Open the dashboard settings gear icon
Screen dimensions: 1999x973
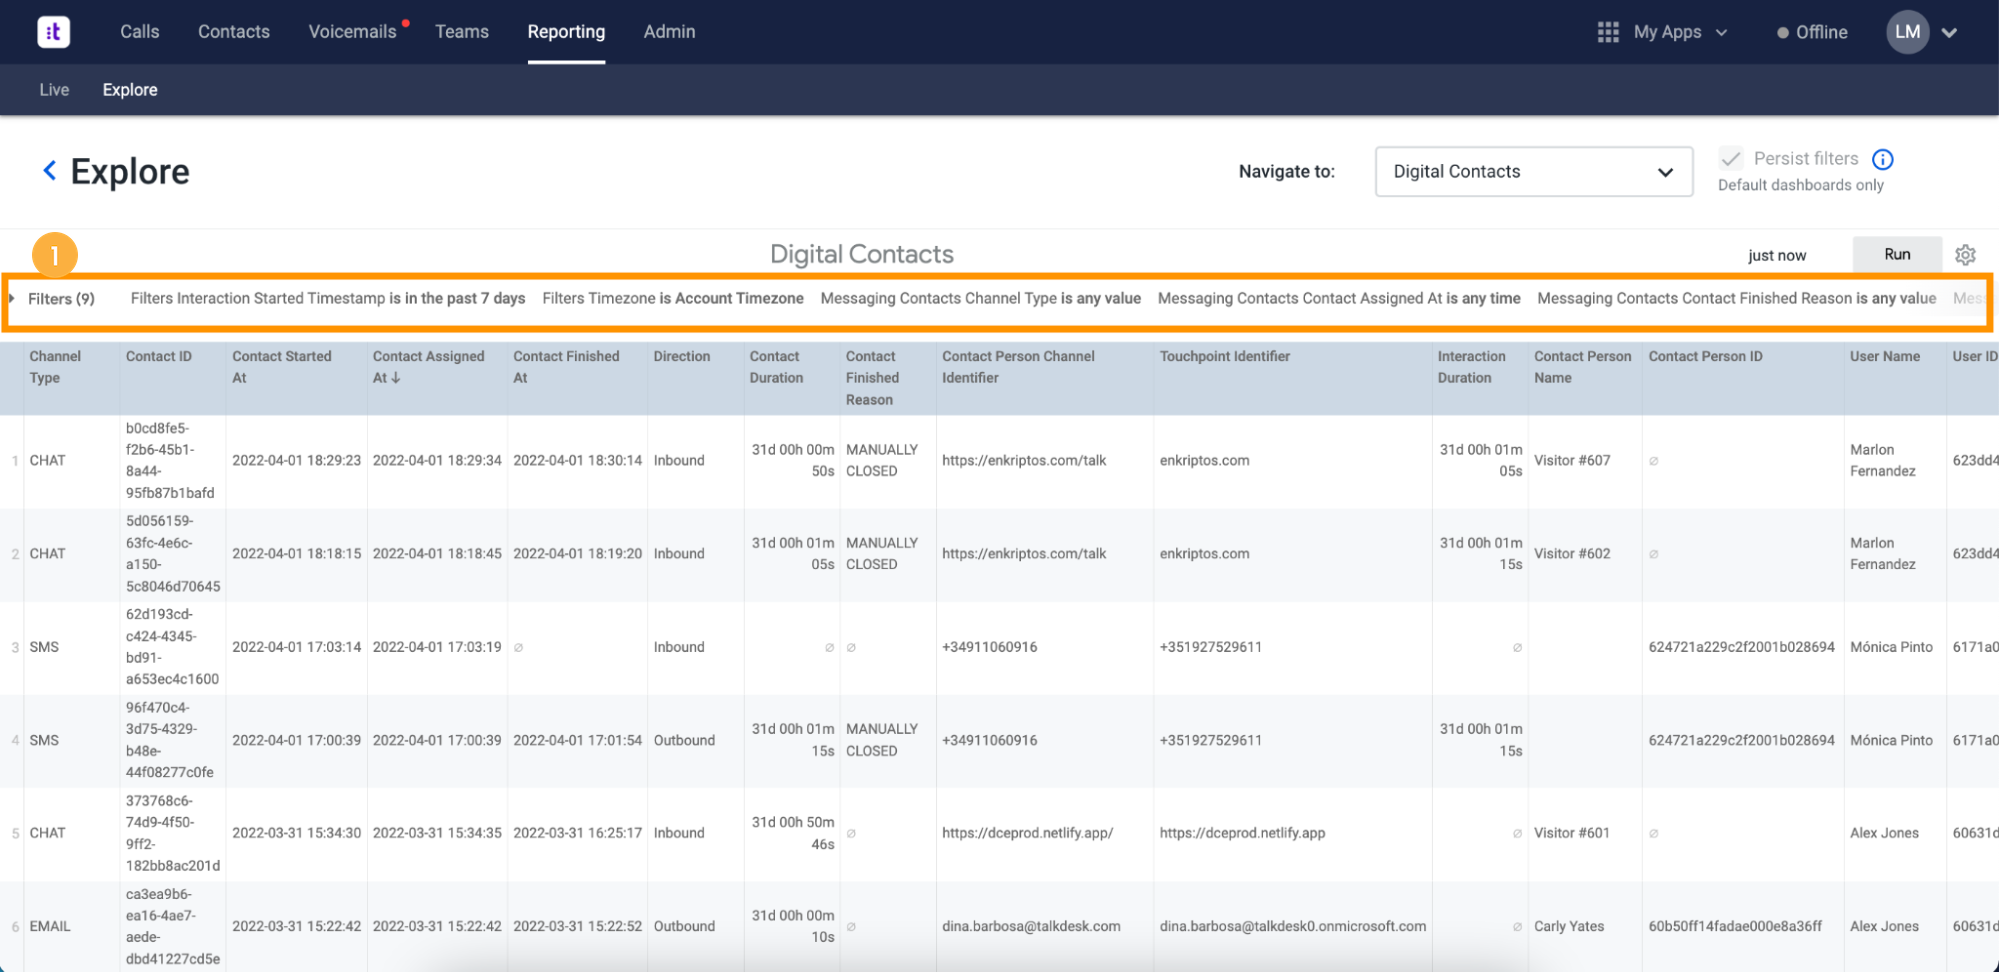pos(1965,255)
